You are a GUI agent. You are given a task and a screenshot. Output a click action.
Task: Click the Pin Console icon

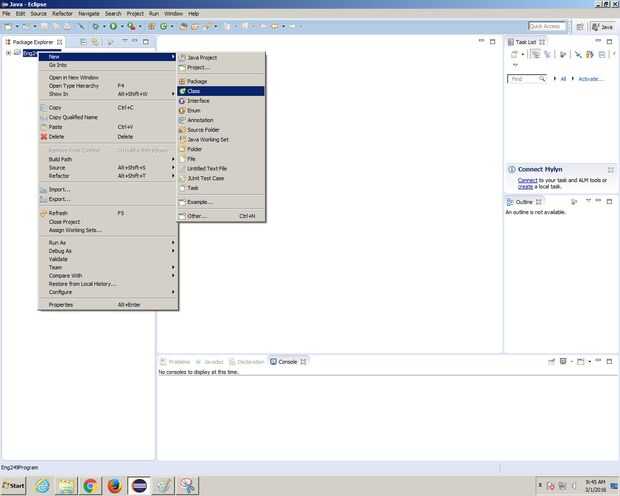552,362
